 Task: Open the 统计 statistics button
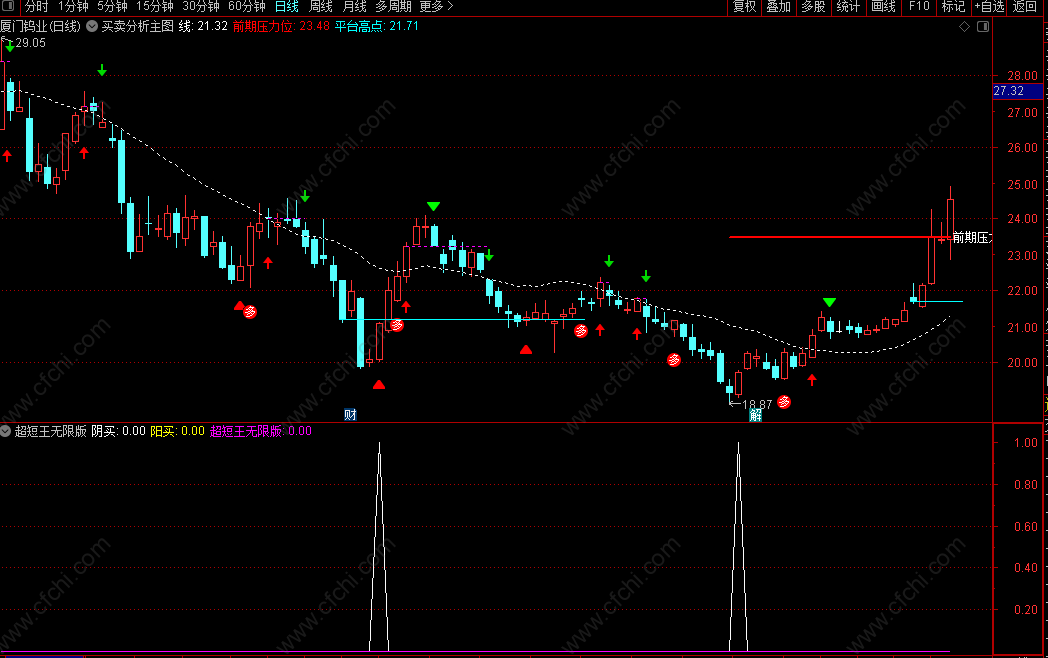(848, 7)
